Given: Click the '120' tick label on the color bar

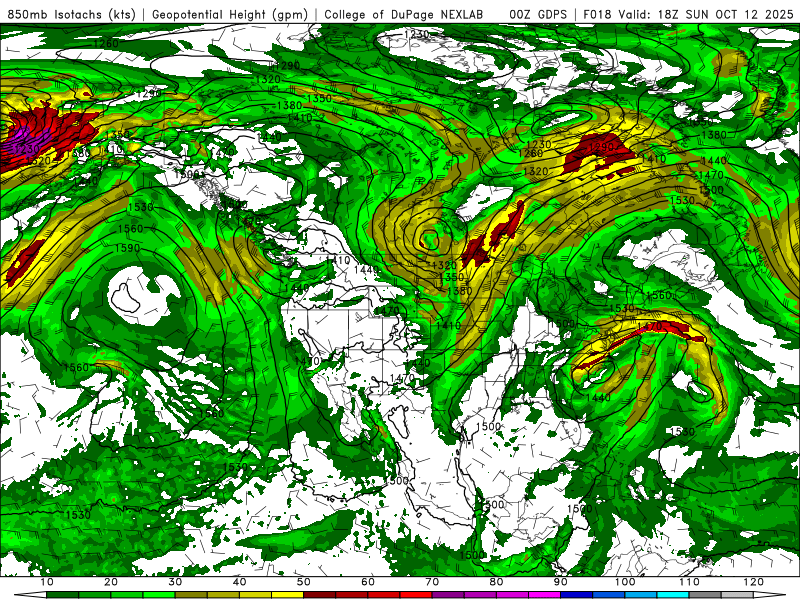Looking at the screenshot, I should point(754,582).
